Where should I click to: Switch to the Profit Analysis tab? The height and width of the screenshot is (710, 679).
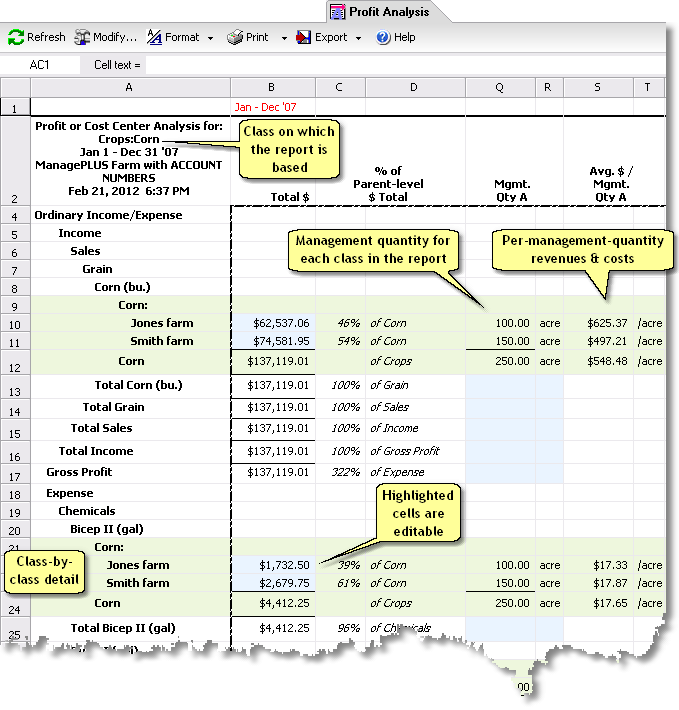click(388, 12)
